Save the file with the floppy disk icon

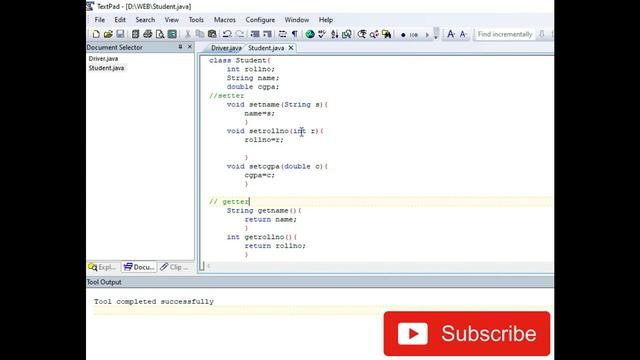[120, 34]
